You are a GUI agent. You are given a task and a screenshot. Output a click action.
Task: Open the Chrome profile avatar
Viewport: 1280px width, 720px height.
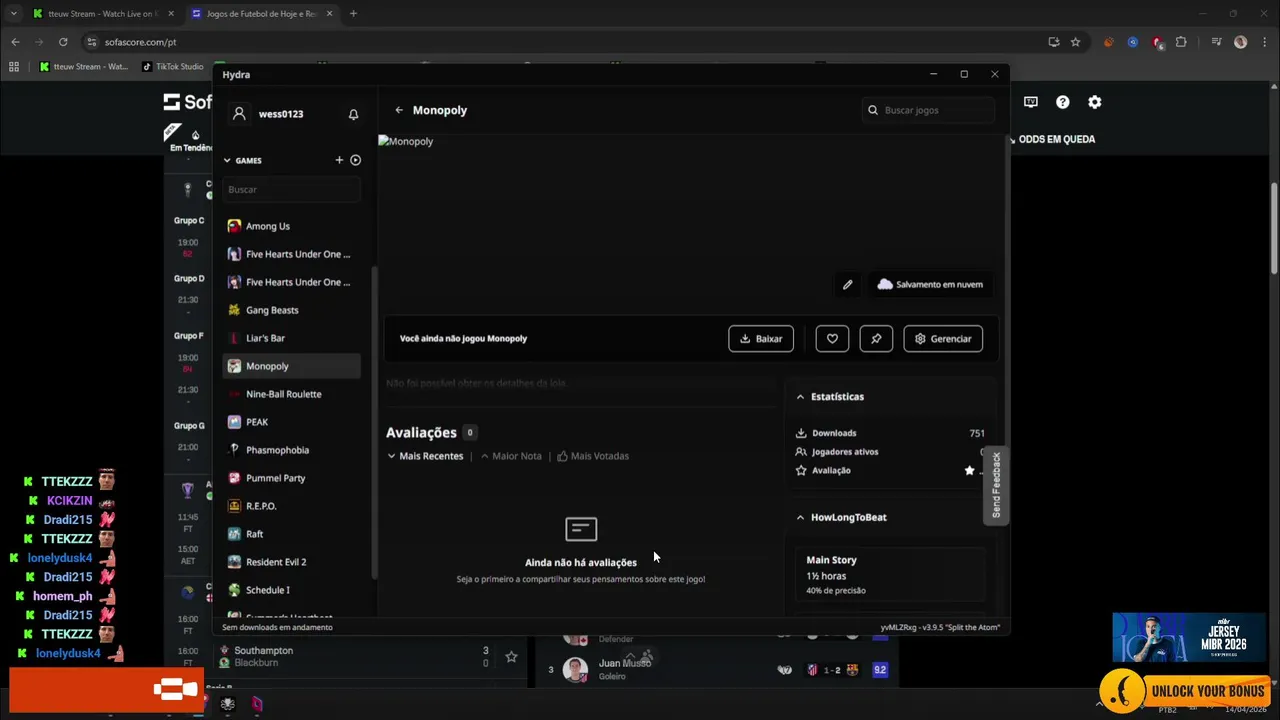pos(1241,42)
